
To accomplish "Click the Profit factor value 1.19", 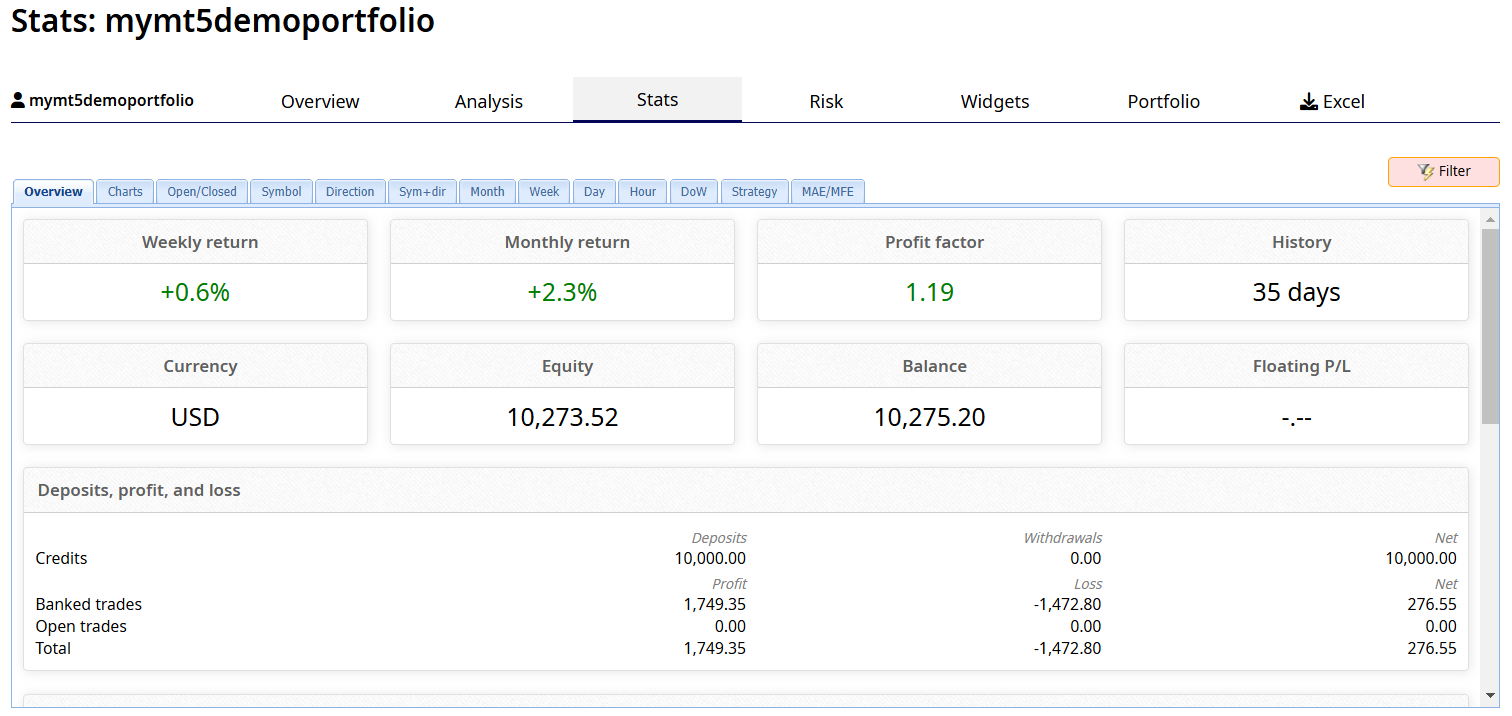I will click(x=929, y=292).
